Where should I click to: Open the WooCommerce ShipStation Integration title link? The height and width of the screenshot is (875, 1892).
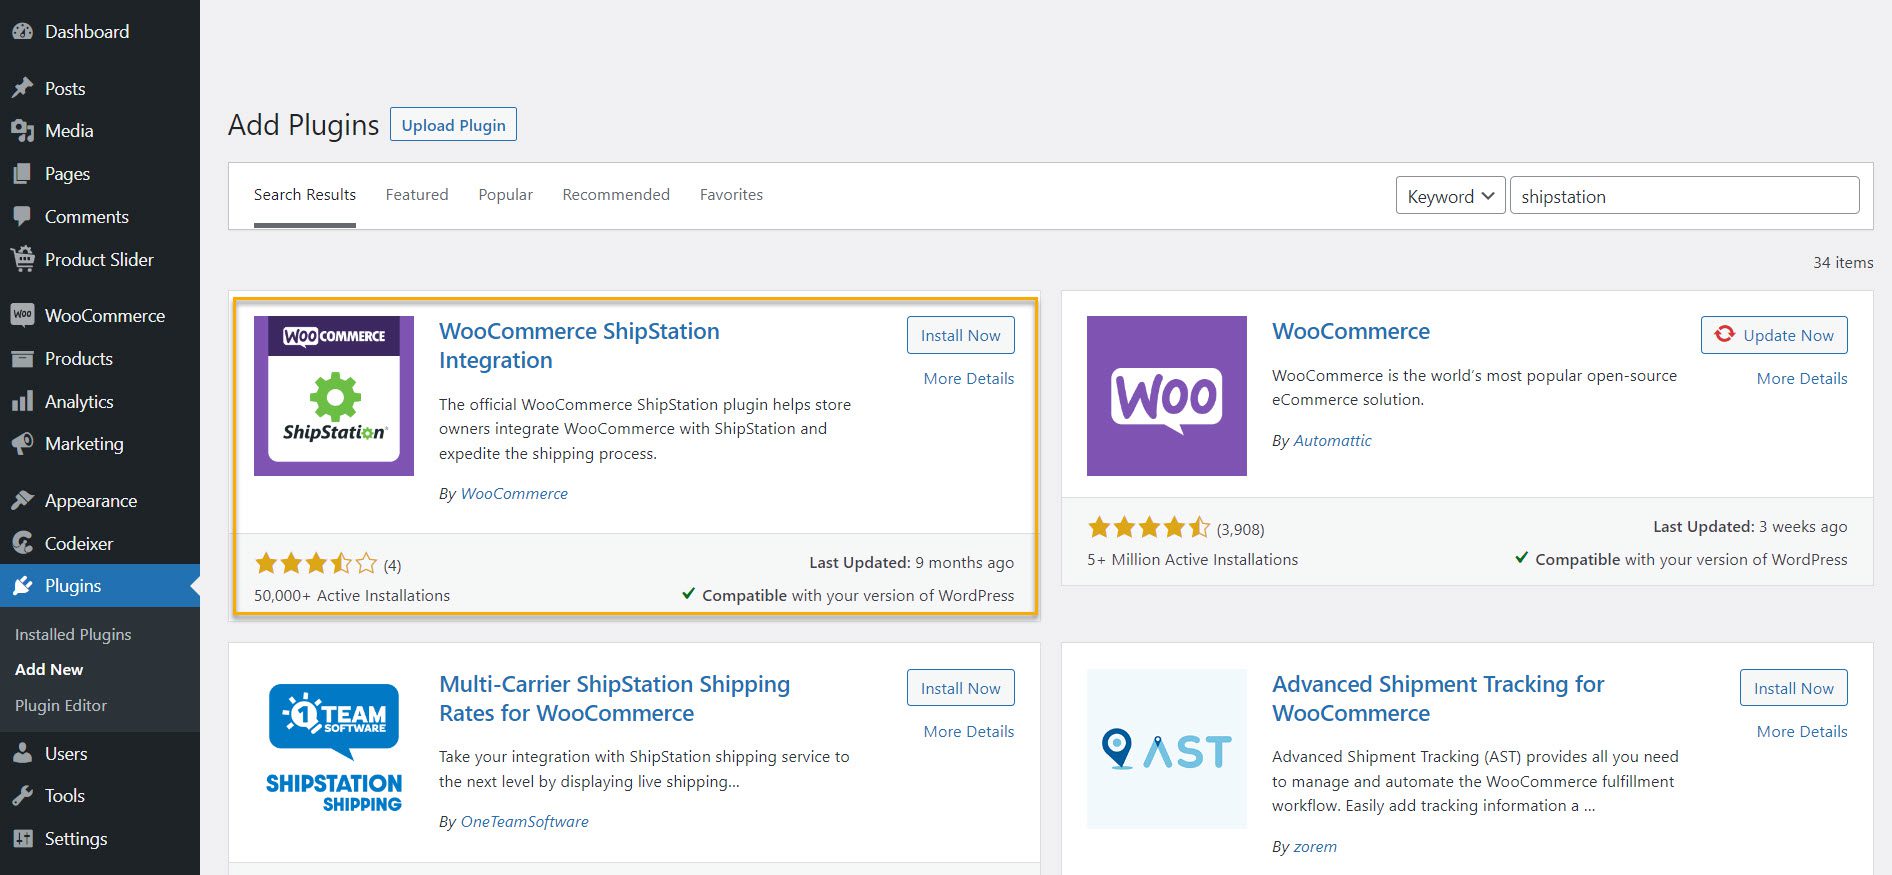pos(579,346)
